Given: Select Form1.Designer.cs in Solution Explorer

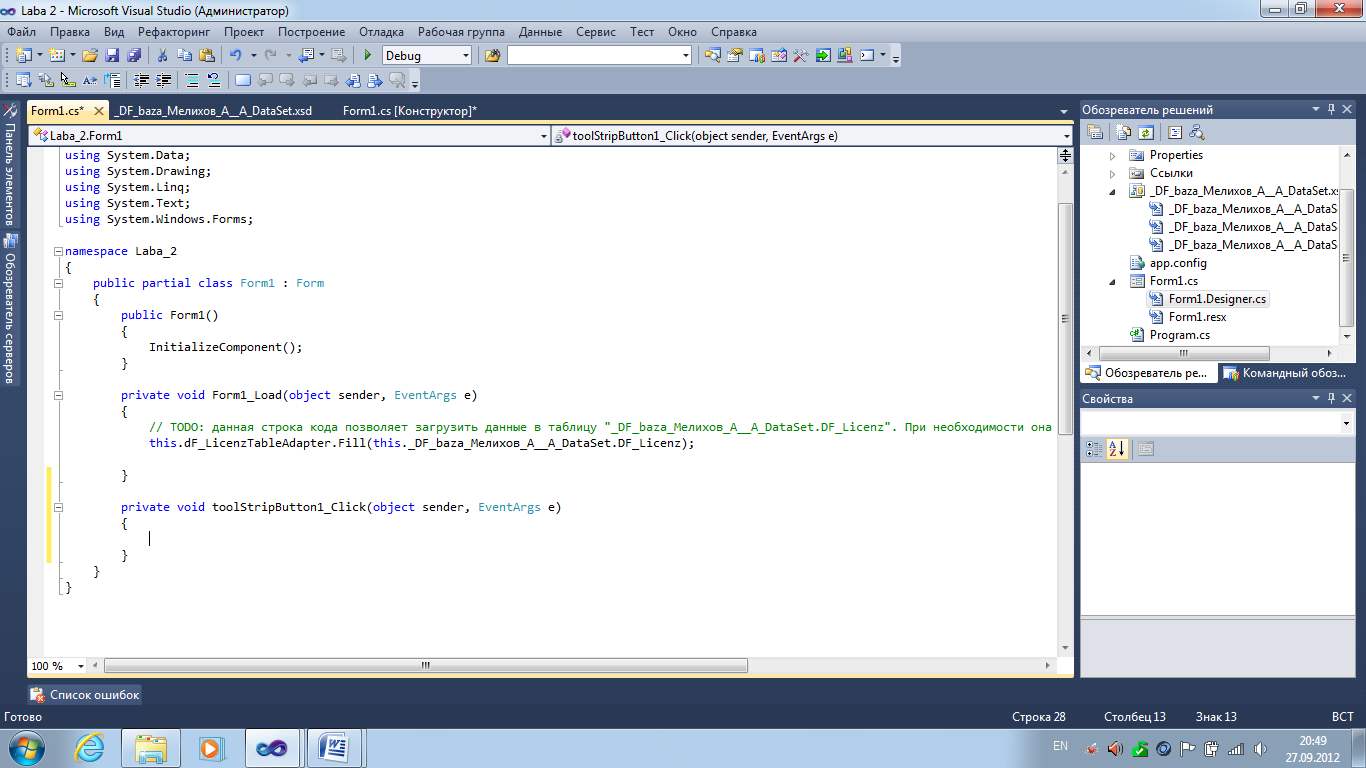Looking at the screenshot, I should [x=1217, y=299].
